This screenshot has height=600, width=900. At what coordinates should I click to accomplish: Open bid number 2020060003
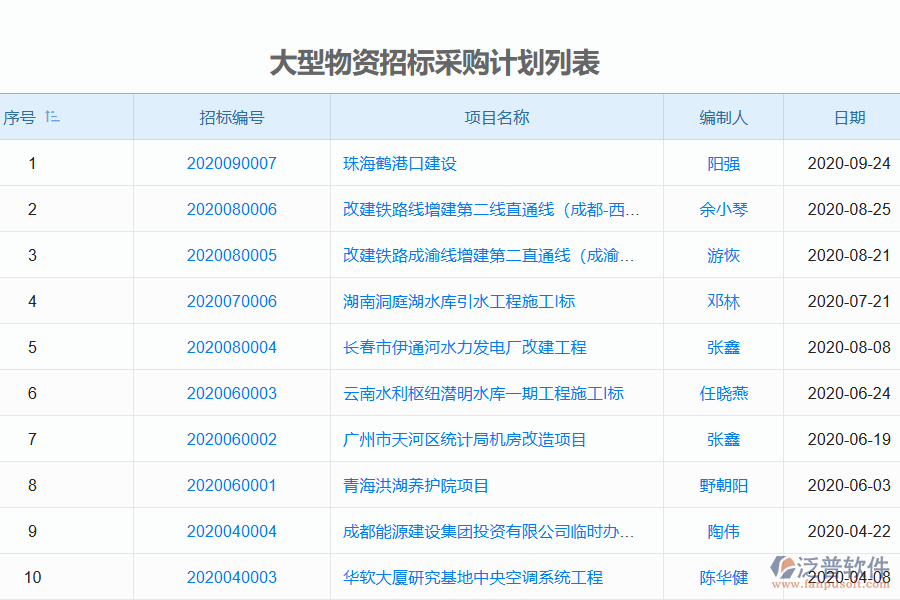(231, 393)
